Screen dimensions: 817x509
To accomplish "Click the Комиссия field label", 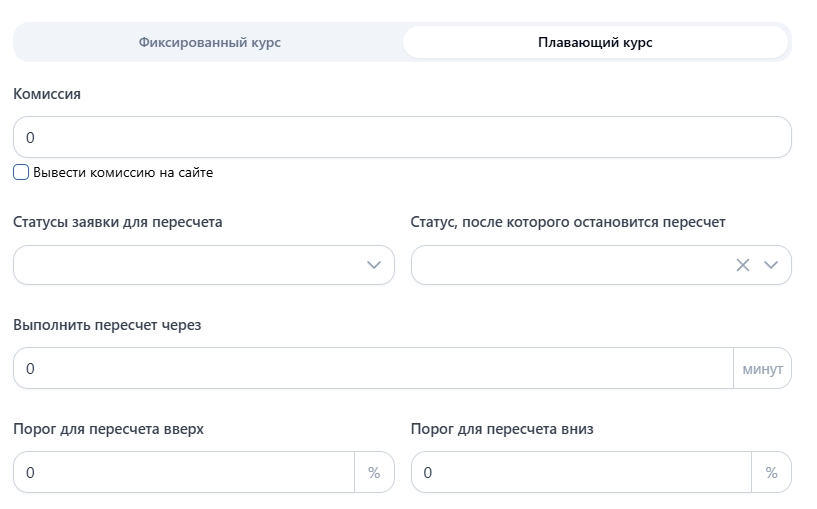I will [47, 94].
